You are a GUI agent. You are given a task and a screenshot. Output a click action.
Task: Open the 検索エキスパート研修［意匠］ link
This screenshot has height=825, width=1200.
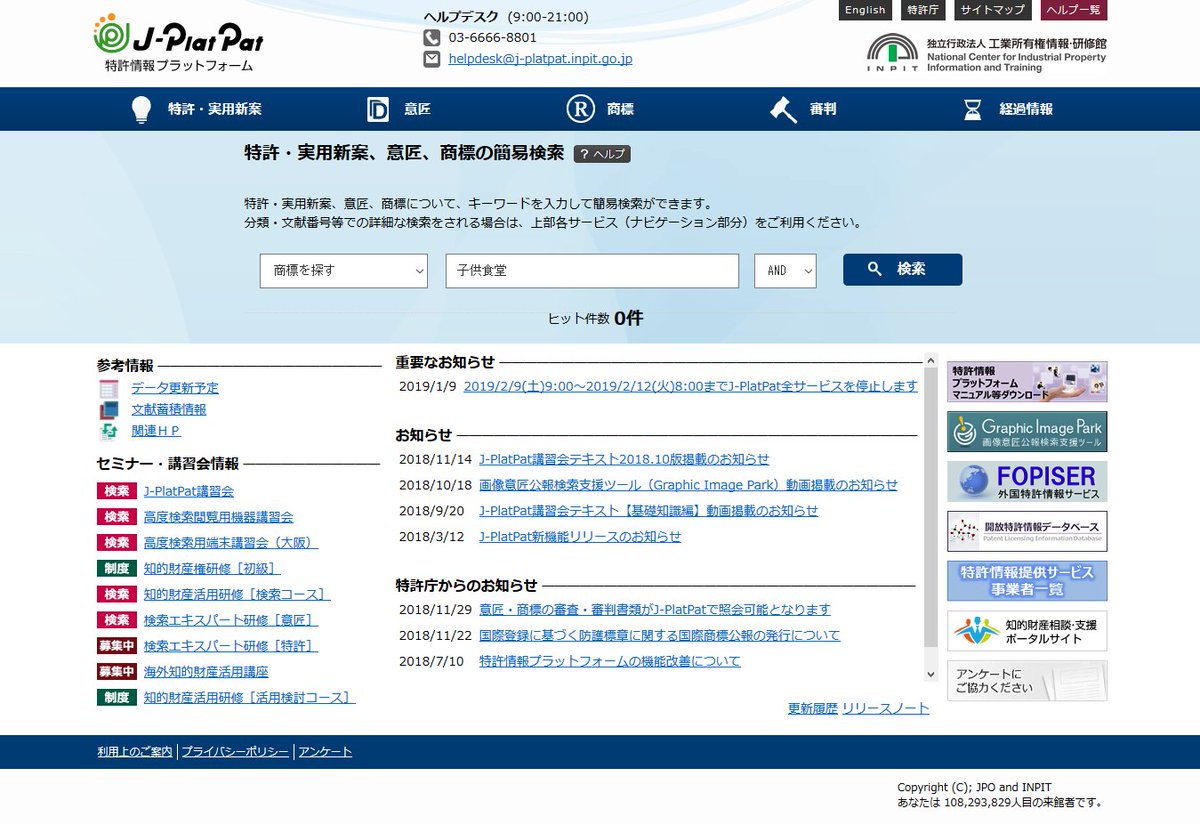click(x=231, y=620)
